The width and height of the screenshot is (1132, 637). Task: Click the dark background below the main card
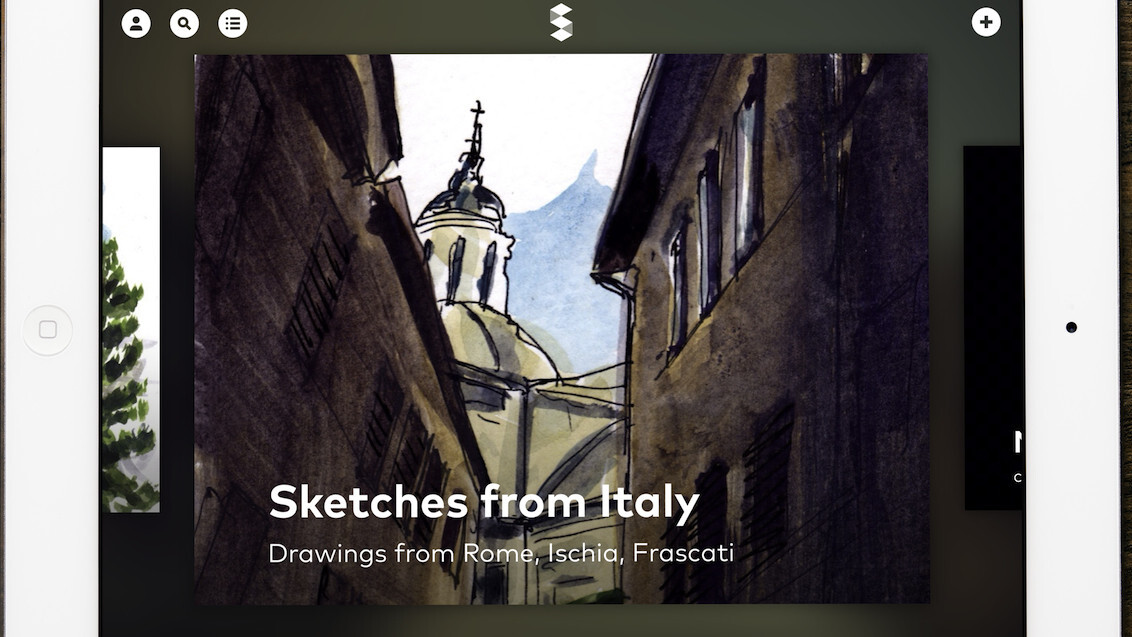(x=562, y=621)
